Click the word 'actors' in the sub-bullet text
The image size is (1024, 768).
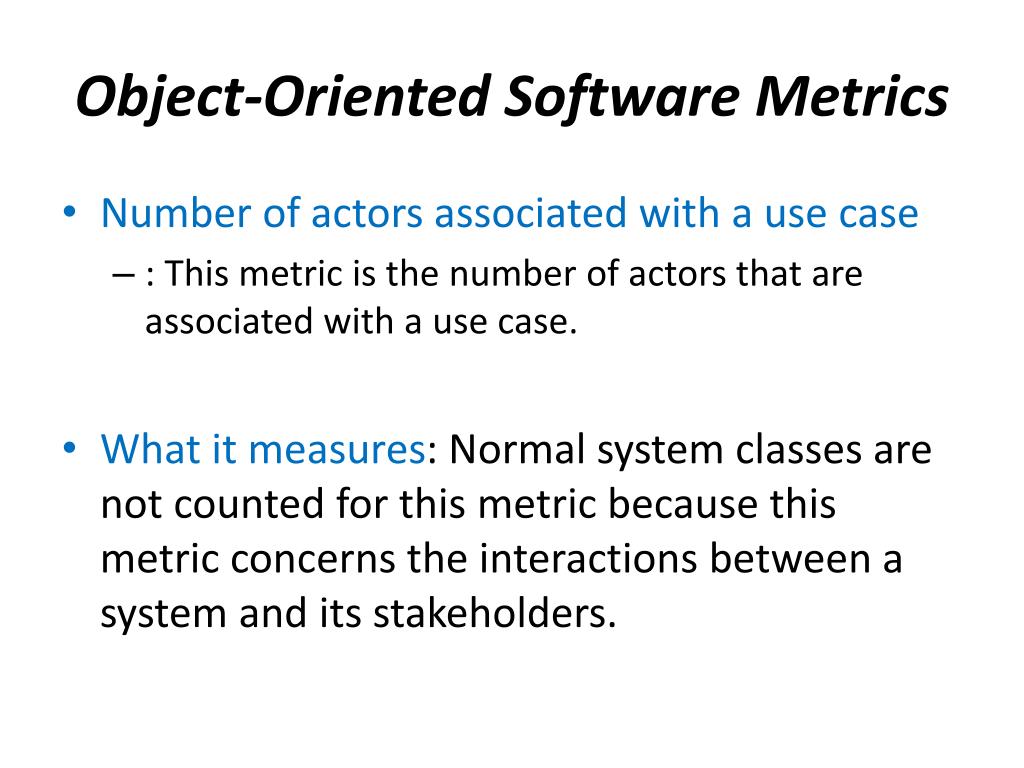(677, 273)
